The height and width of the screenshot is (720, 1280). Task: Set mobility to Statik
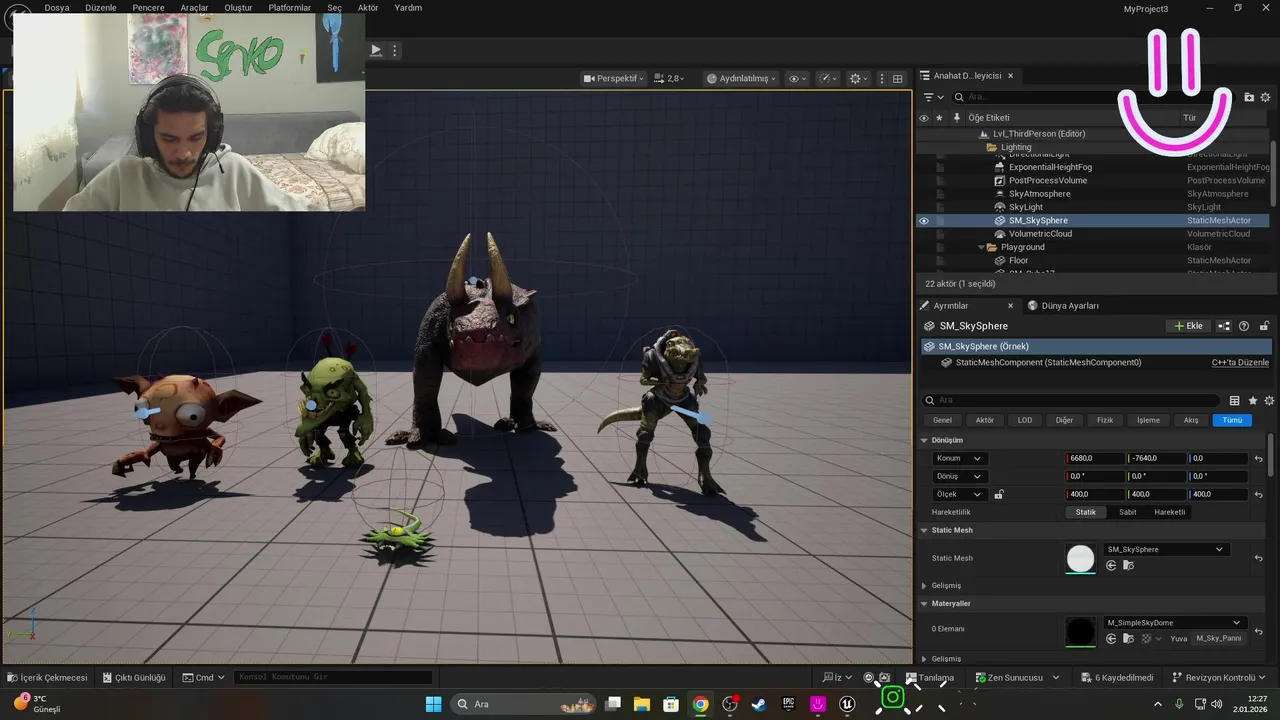tap(1085, 512)
